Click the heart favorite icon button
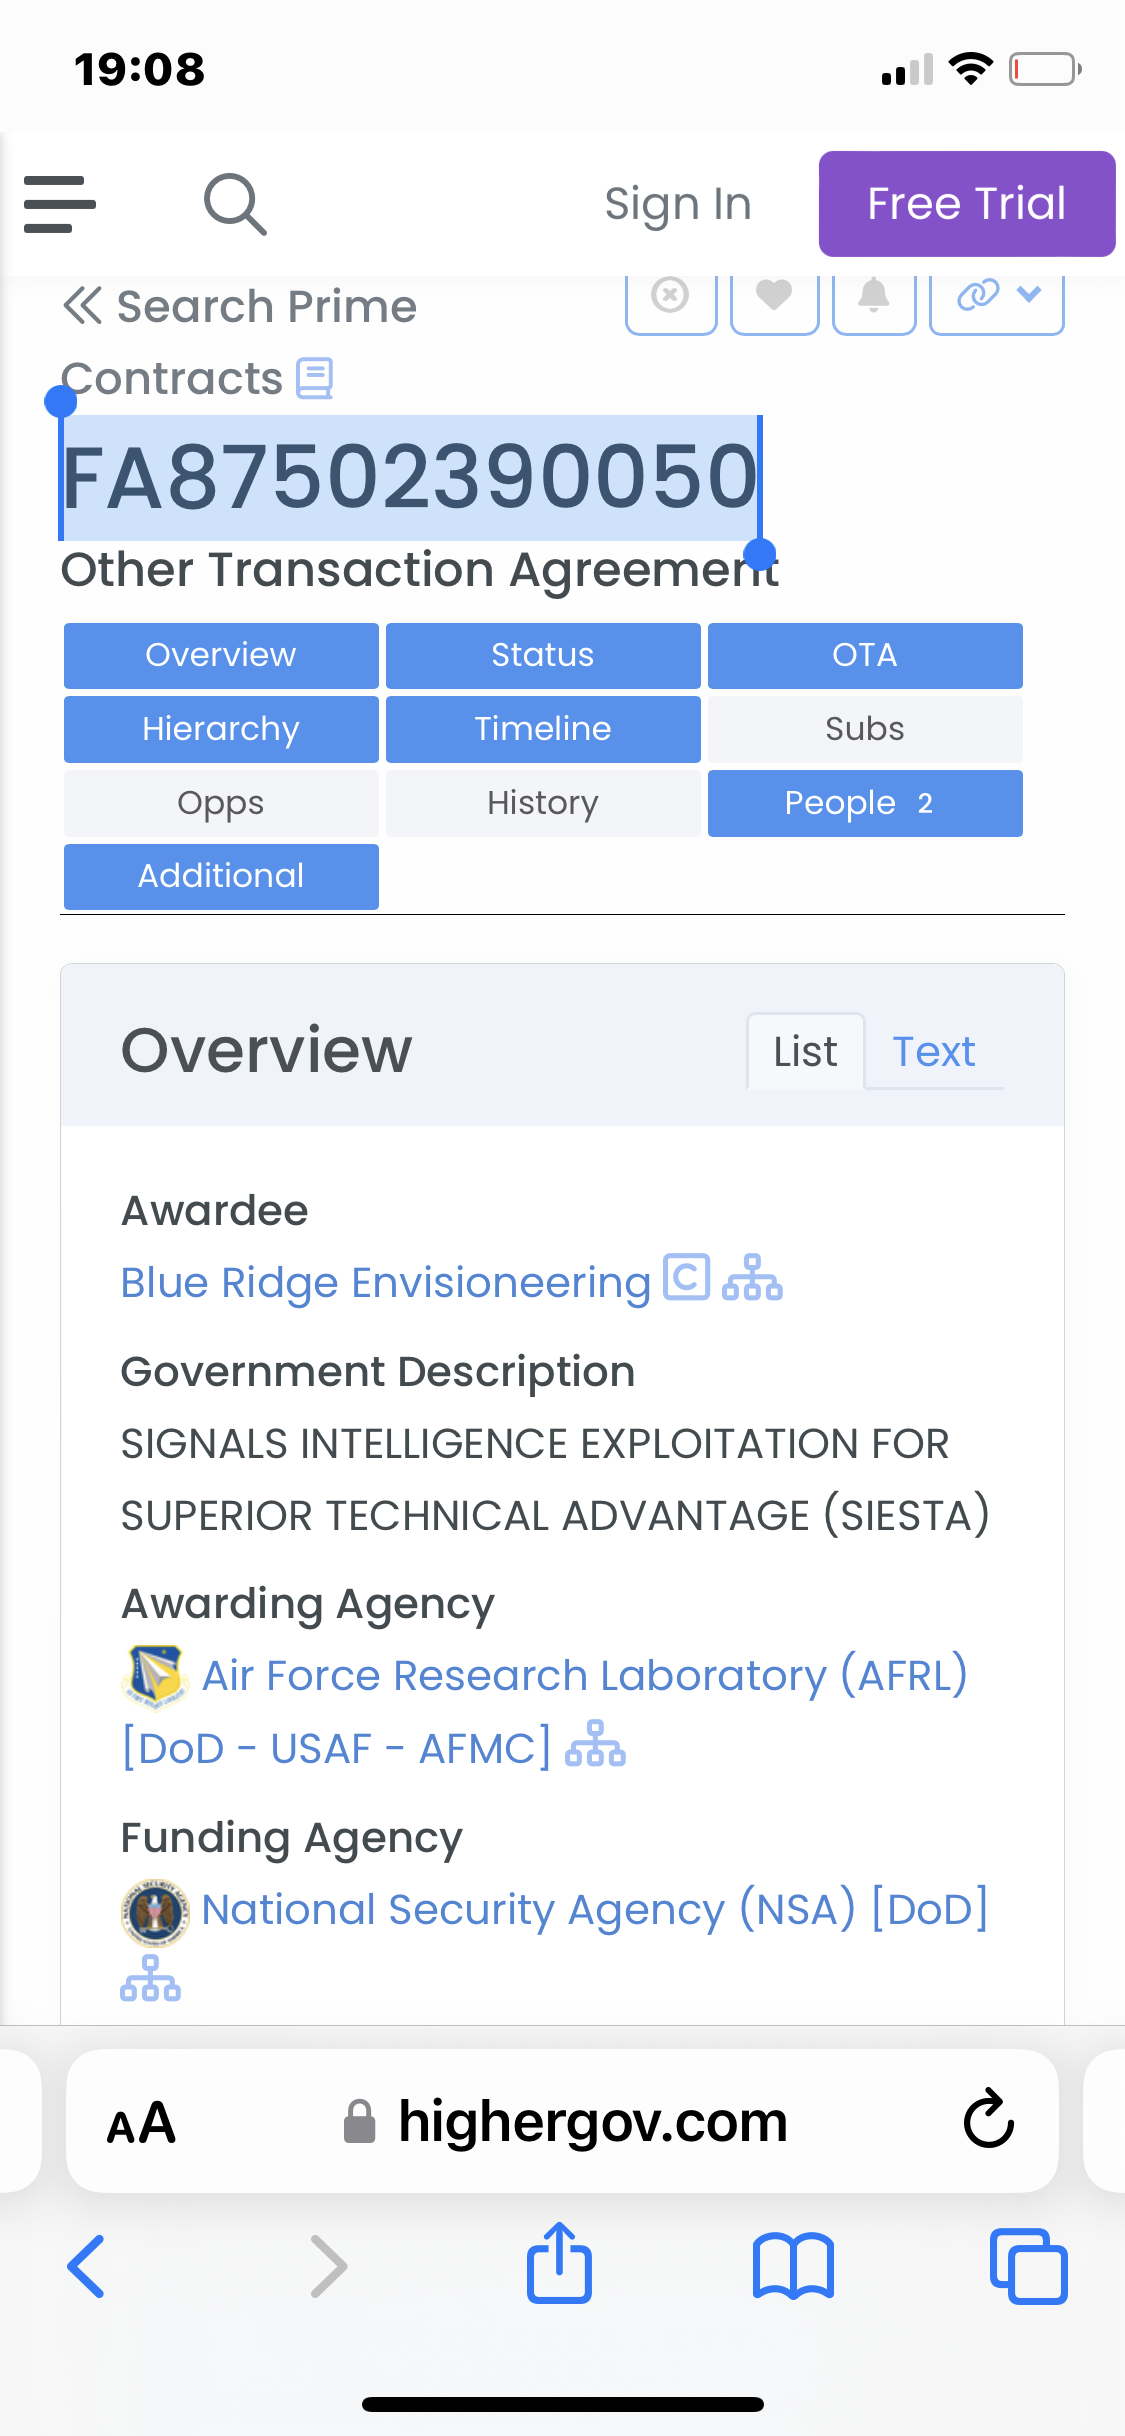Viewport: 1125px width, 2436px height. [774, 297]
